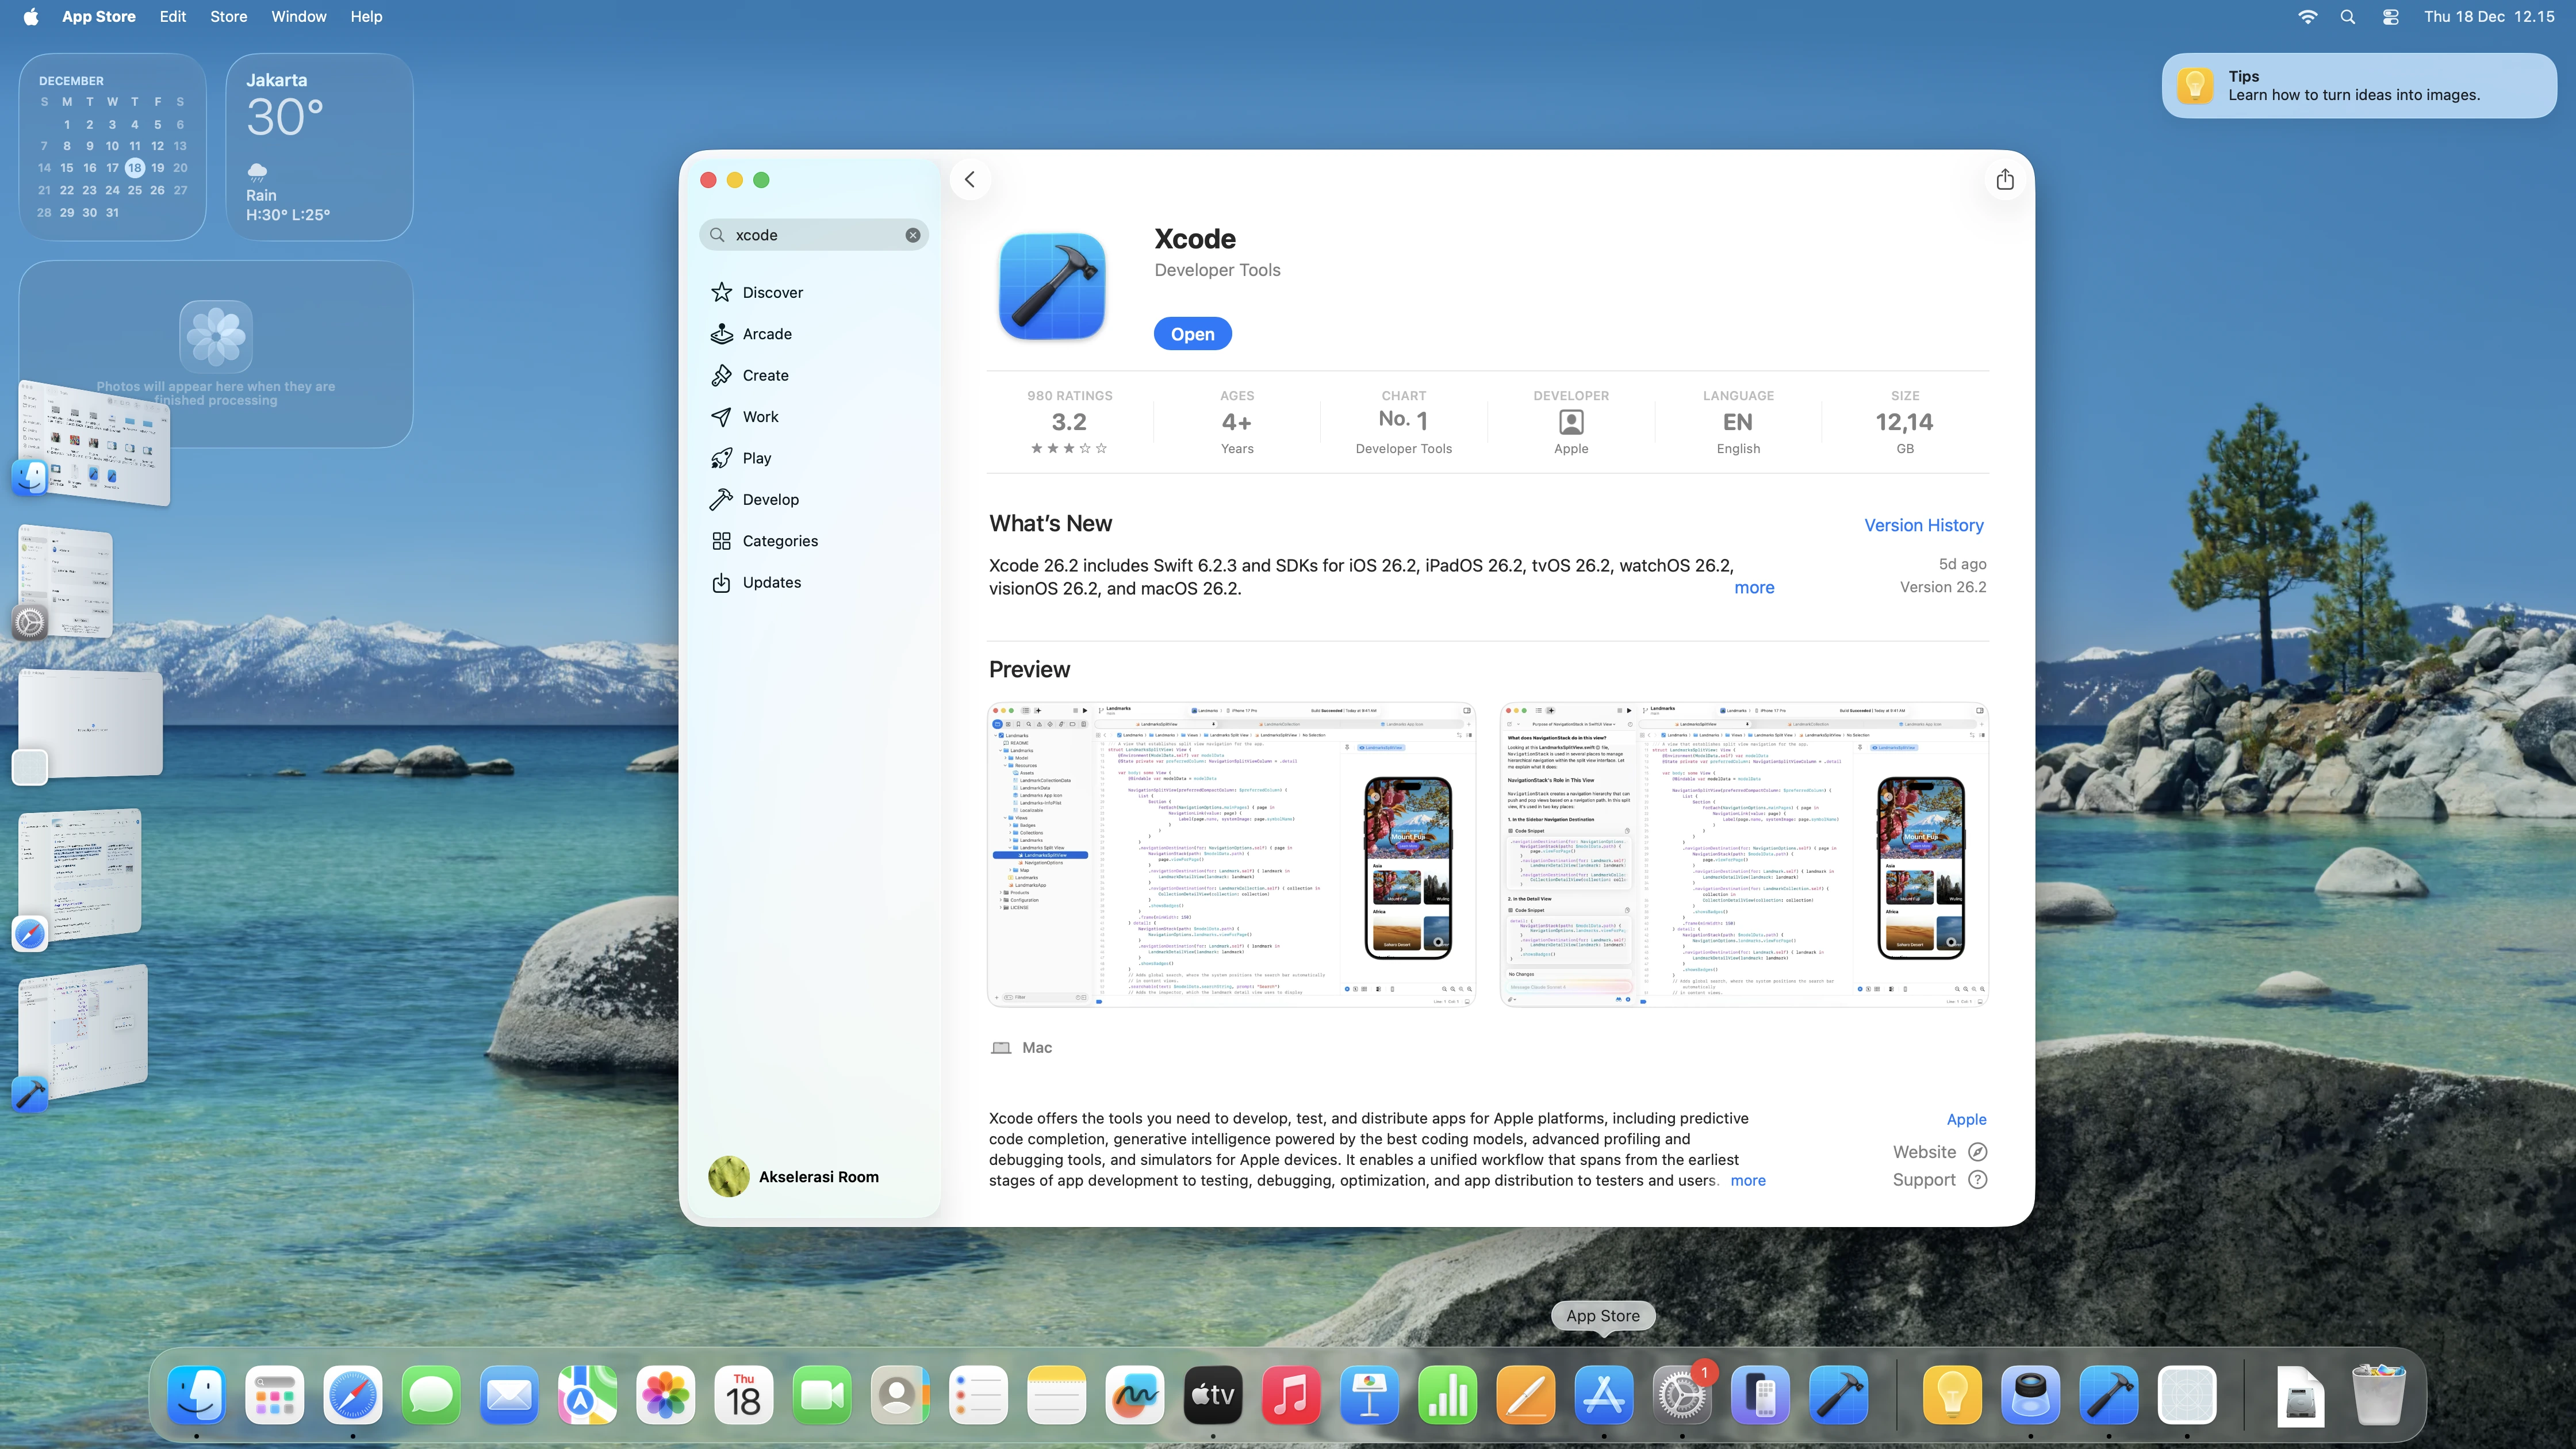Click the first Xcode preview screenshot
Screen dimensions: 2576x1449
click(x=1231, y=854)
